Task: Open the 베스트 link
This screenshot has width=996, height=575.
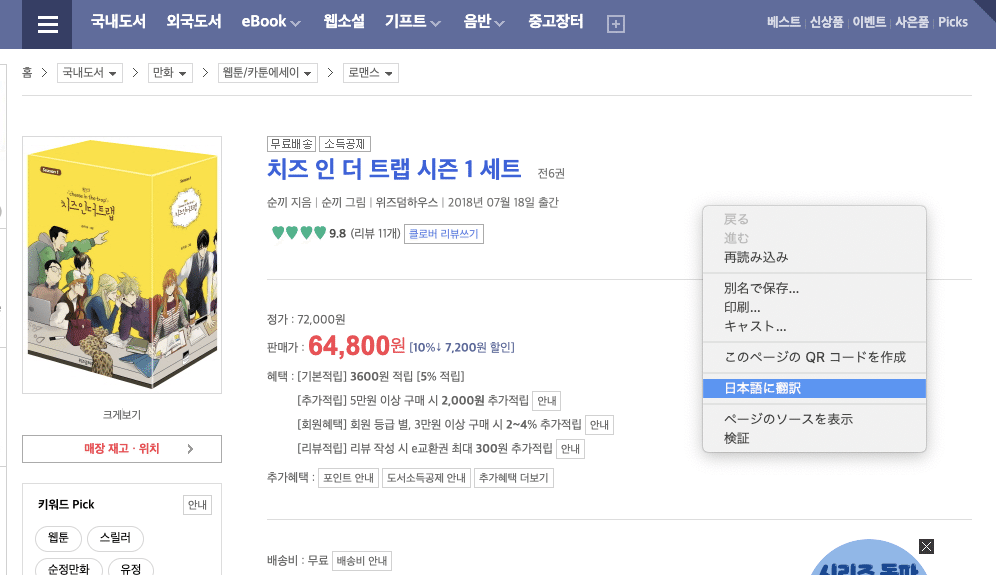Action: coord(783,22)
